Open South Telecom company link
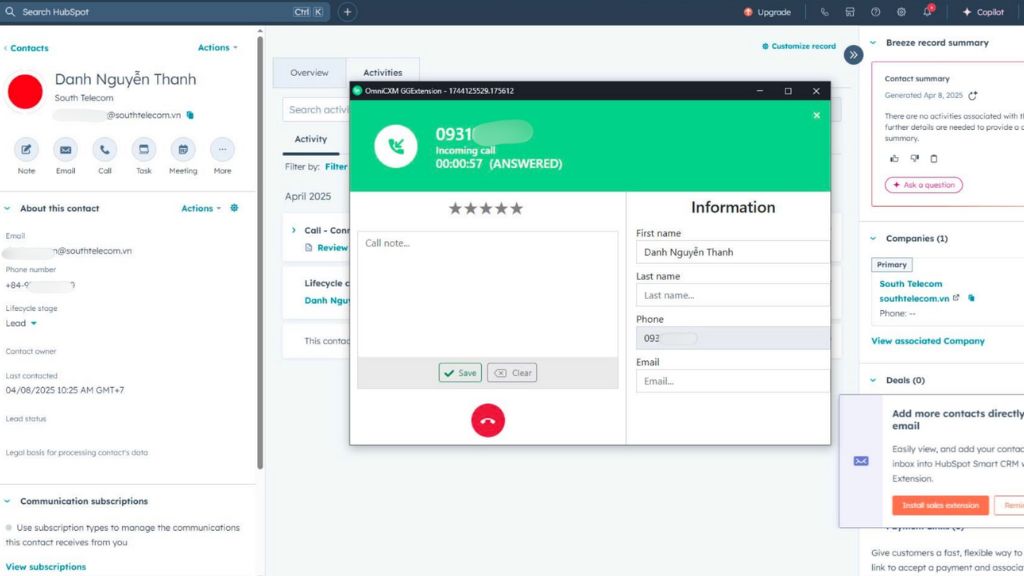This screenshot has height=576, width=1024. click(x=911, y=284)
